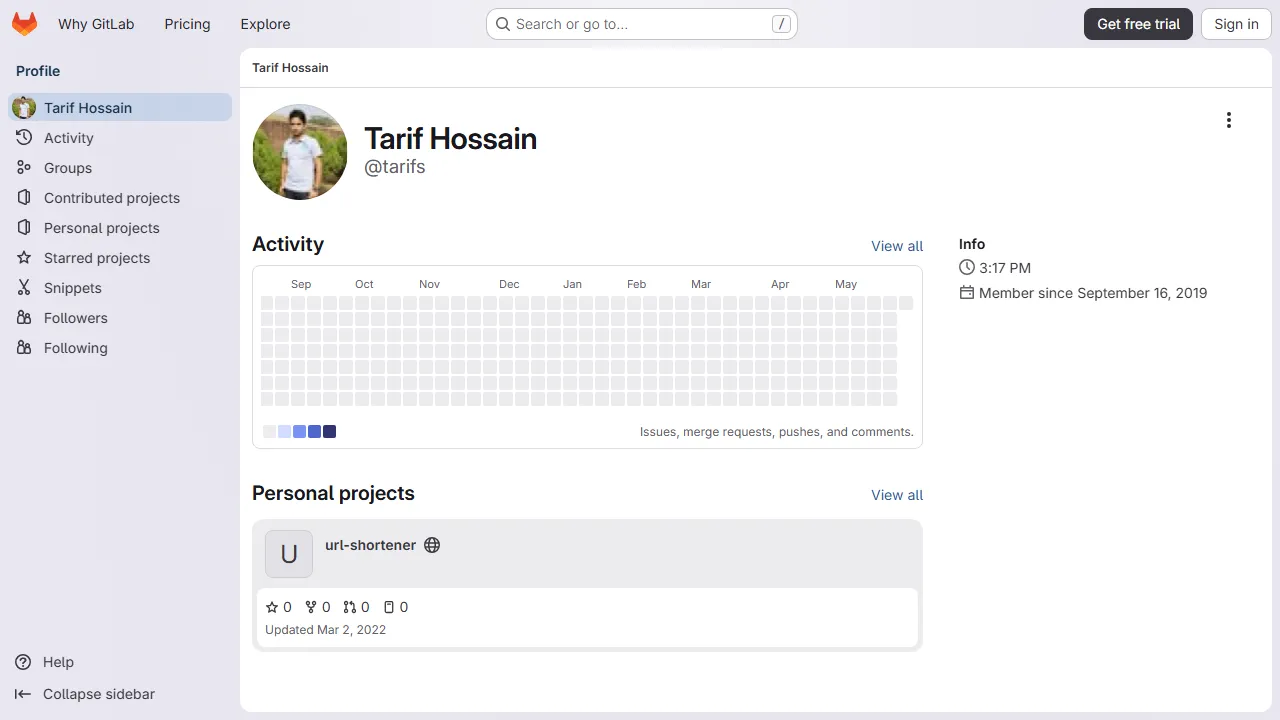Image resolution: width=1280 pixels, height=720 pixels.
Task: Open Starred projects in sidebar
Action: click(x=120, y=258)
